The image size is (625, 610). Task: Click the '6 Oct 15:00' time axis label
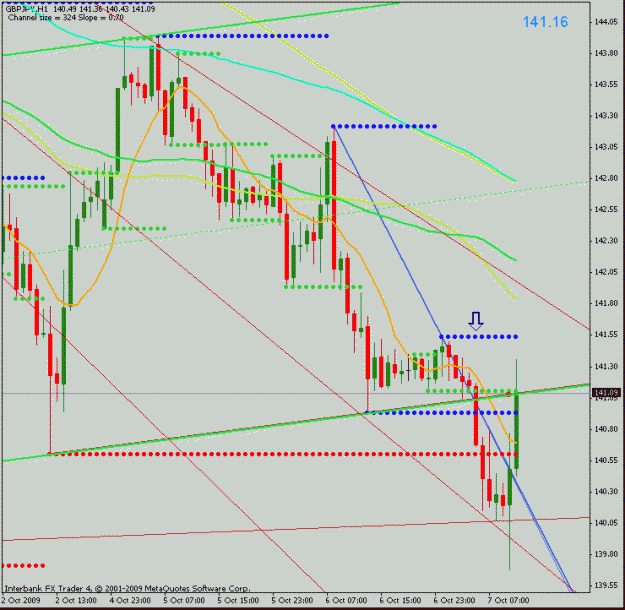(400, 600)
